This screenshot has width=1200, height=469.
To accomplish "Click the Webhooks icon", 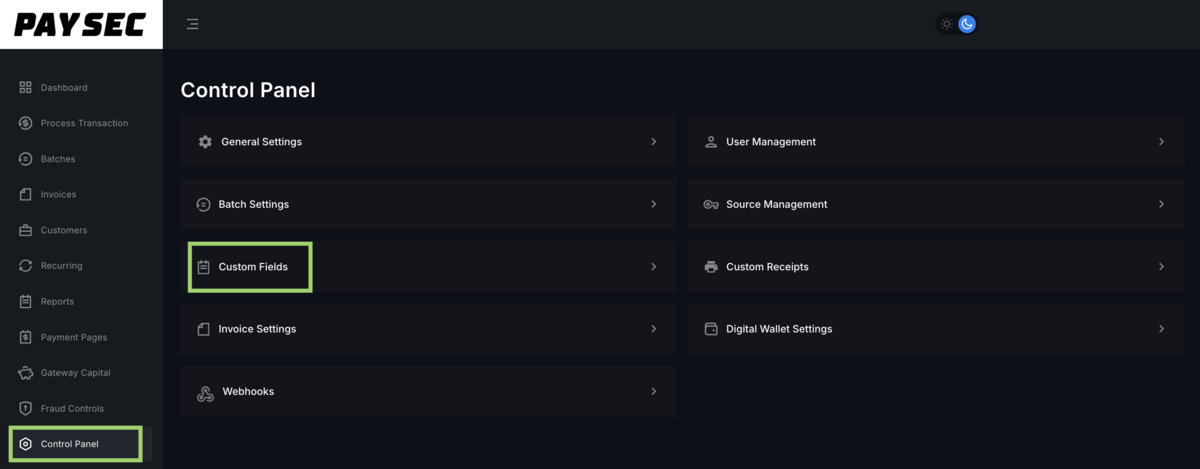I will coord(205,392).
